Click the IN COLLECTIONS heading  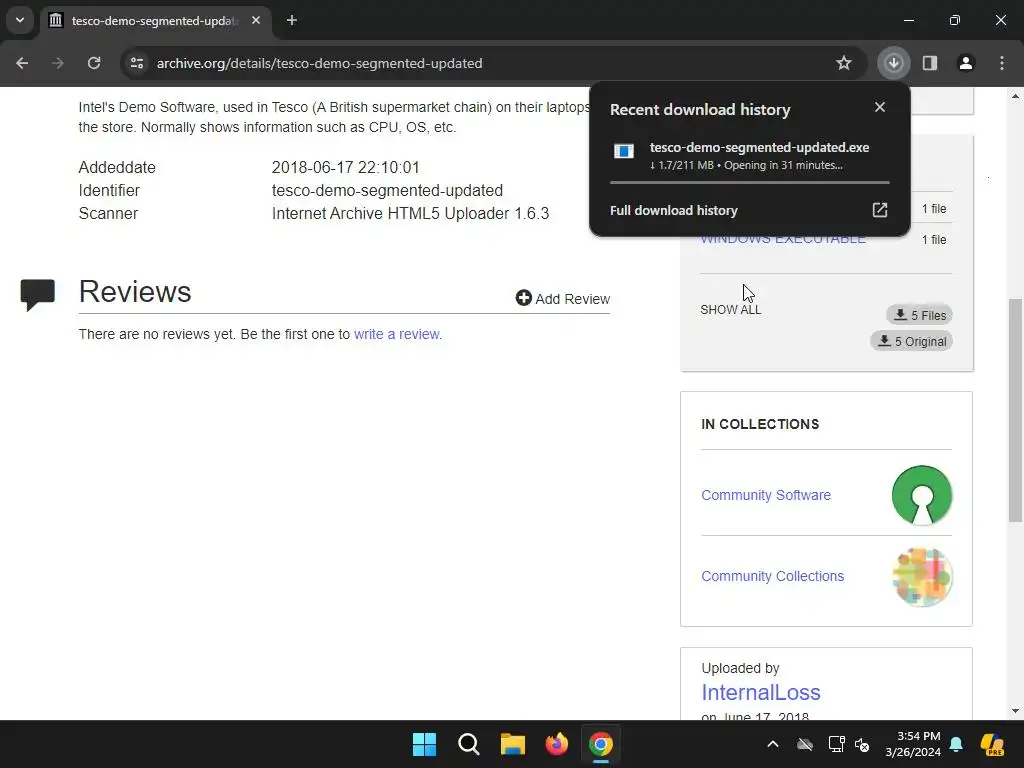pyautogui.click(x=760, y=424)
